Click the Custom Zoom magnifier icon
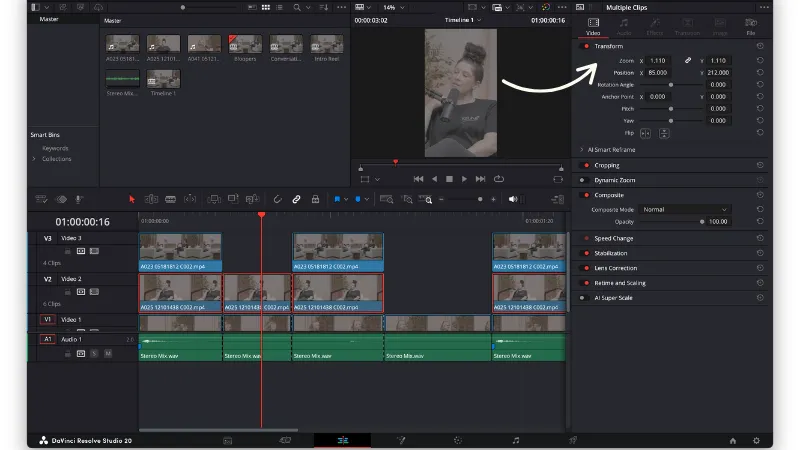The height and width of the screenshot is (450, 800). pyautogui.click(x=426, y=199)
